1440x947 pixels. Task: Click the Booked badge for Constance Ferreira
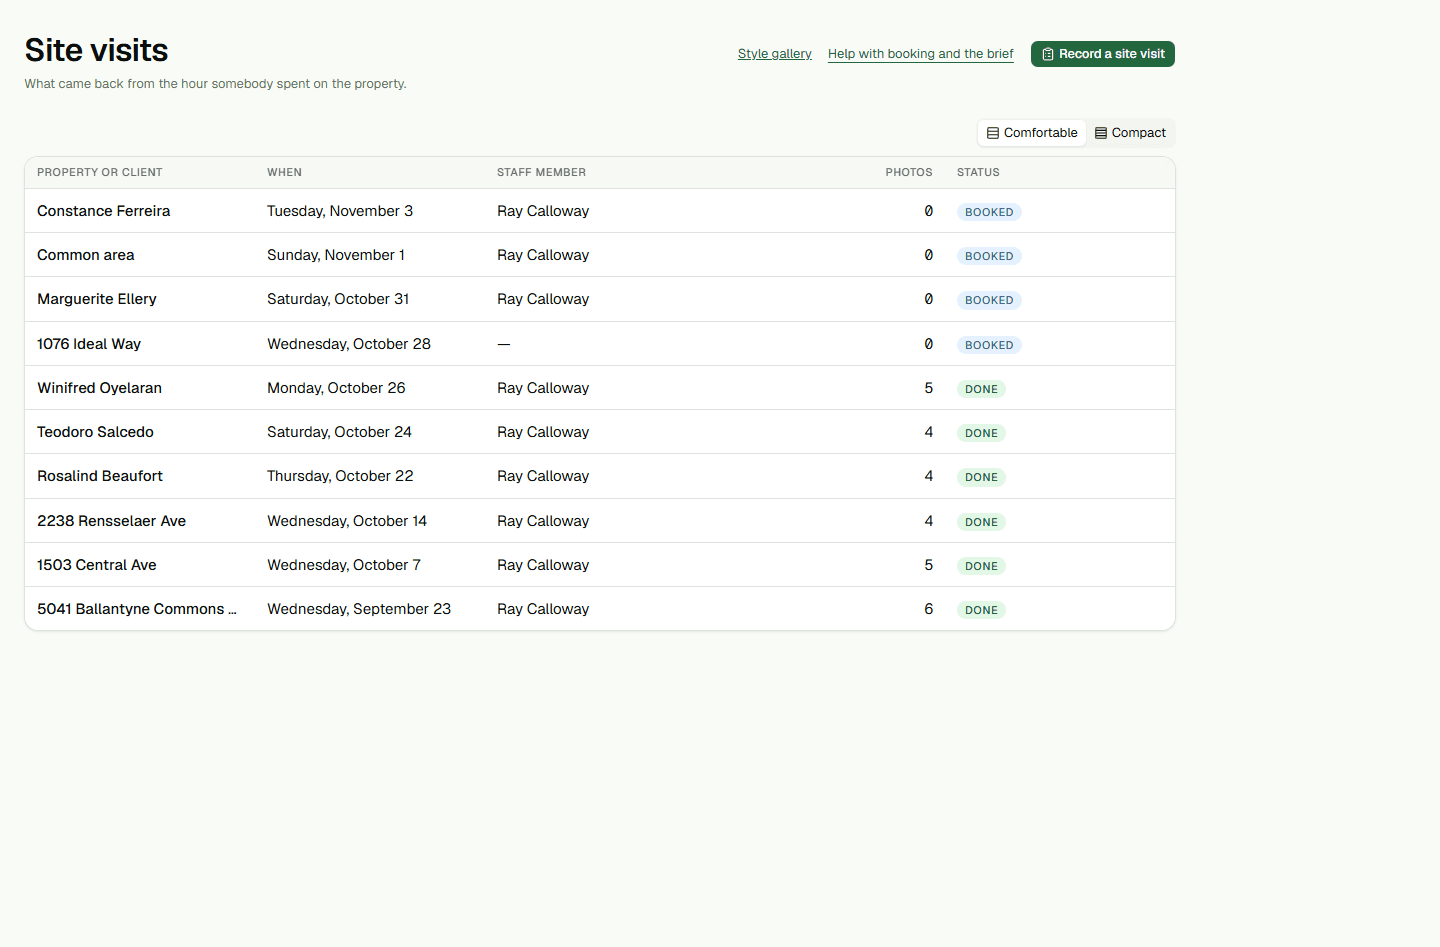click(989, 212)
